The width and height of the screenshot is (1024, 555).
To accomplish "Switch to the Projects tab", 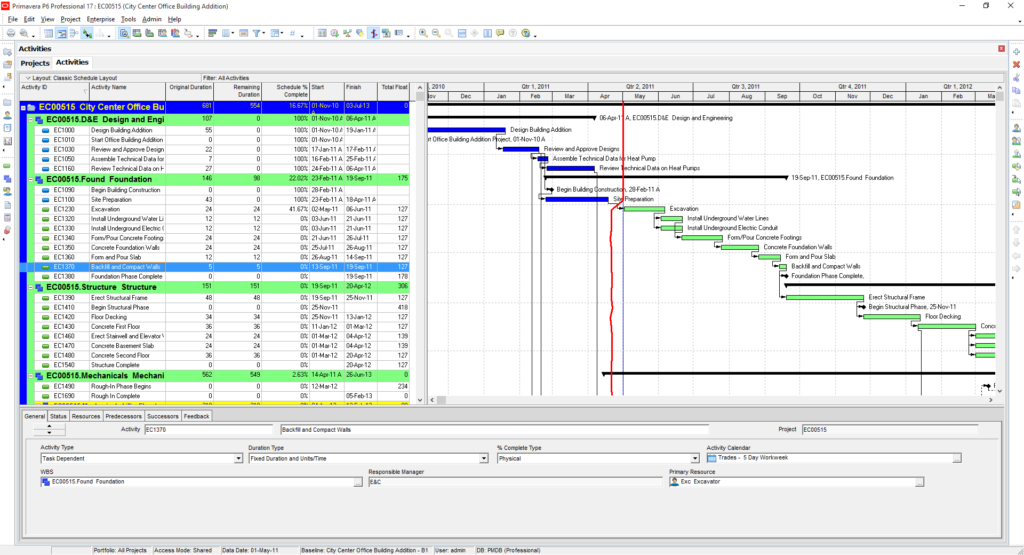I will click(35, 63).
